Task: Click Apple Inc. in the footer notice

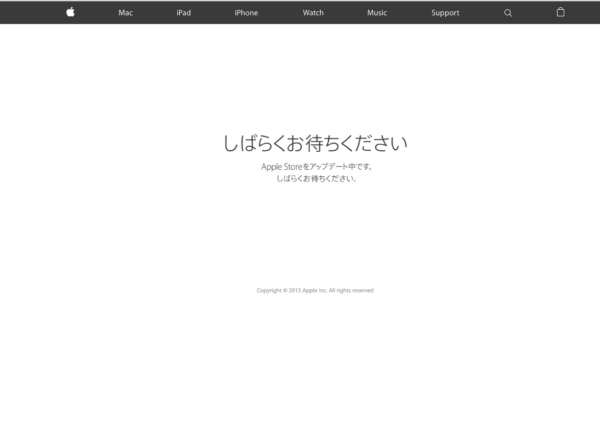Action: 315,290
